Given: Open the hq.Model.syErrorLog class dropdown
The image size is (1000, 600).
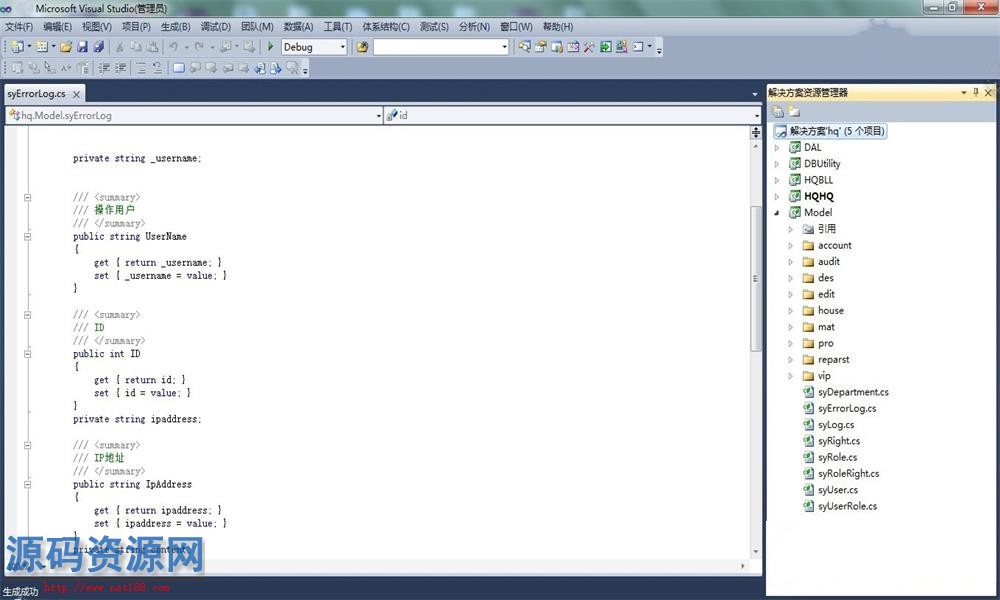Looking at the screenshot, I should [377, 116].
